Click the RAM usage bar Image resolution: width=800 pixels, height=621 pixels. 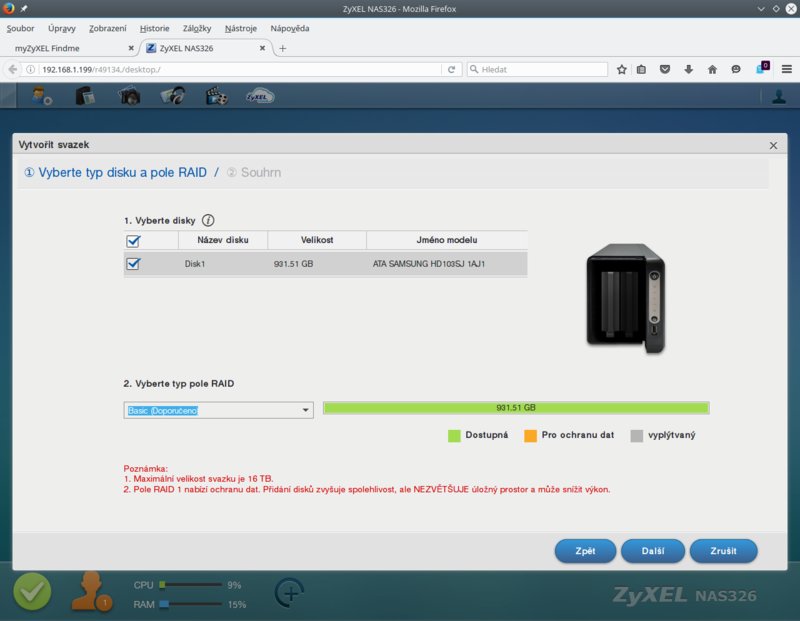click(x=190, y=604)
